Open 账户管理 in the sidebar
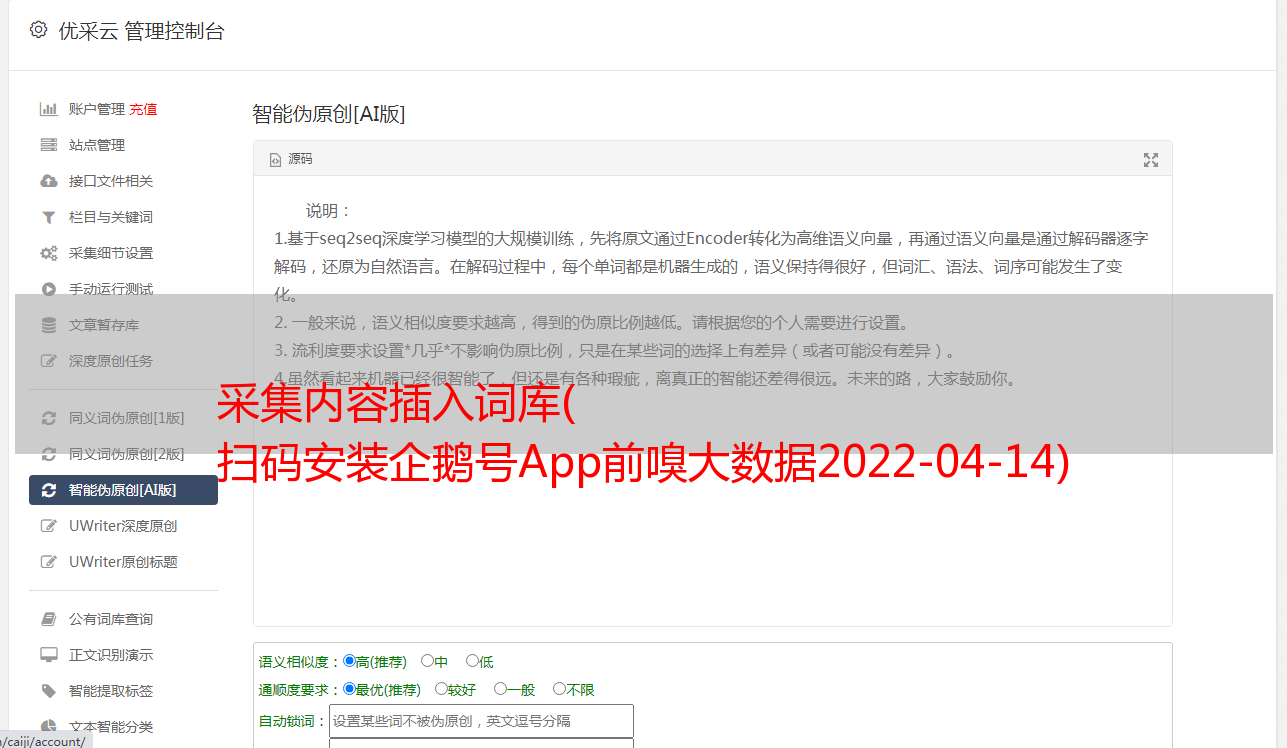The image size is (1287, 748). click(x=96, y=109)
